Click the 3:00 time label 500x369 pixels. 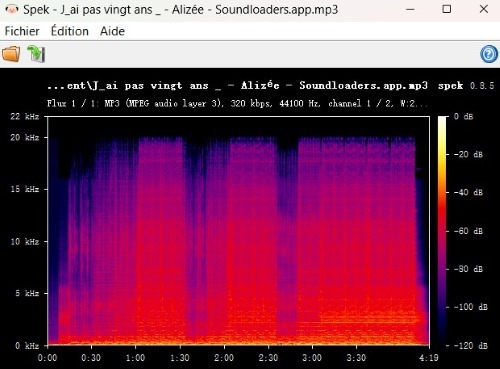(312, 358)
